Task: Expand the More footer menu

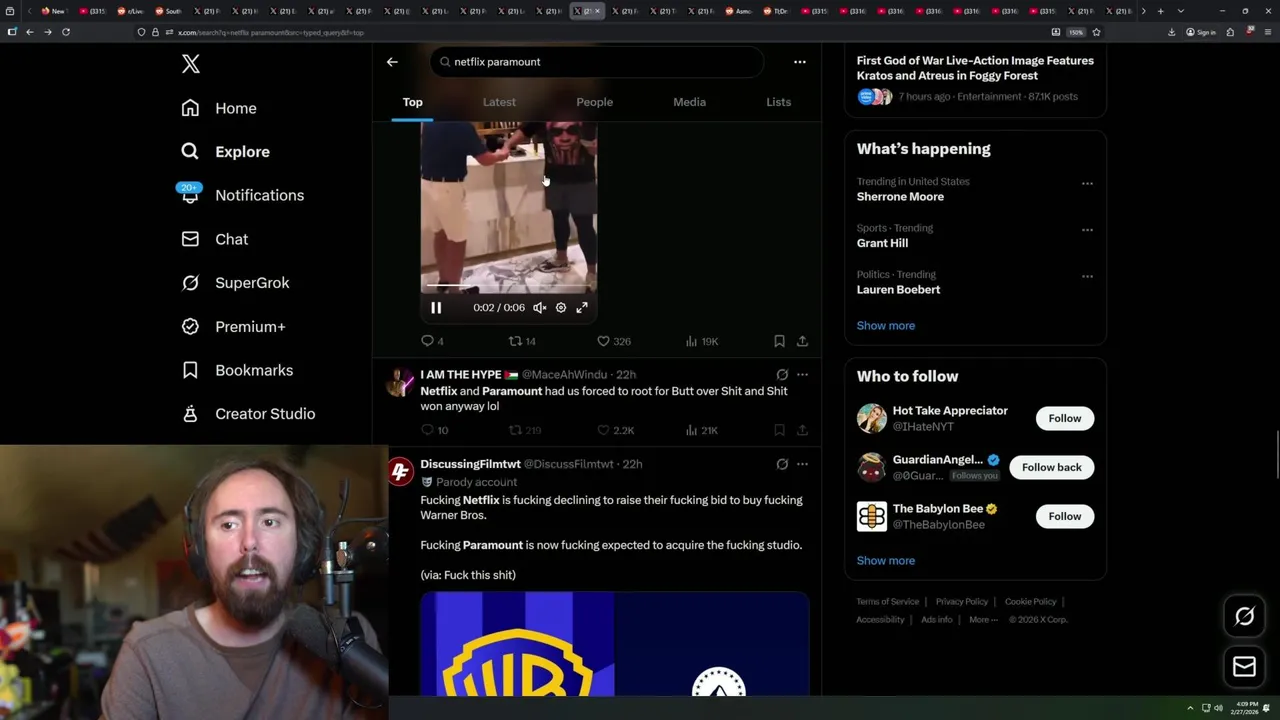Action: [983, 620]
